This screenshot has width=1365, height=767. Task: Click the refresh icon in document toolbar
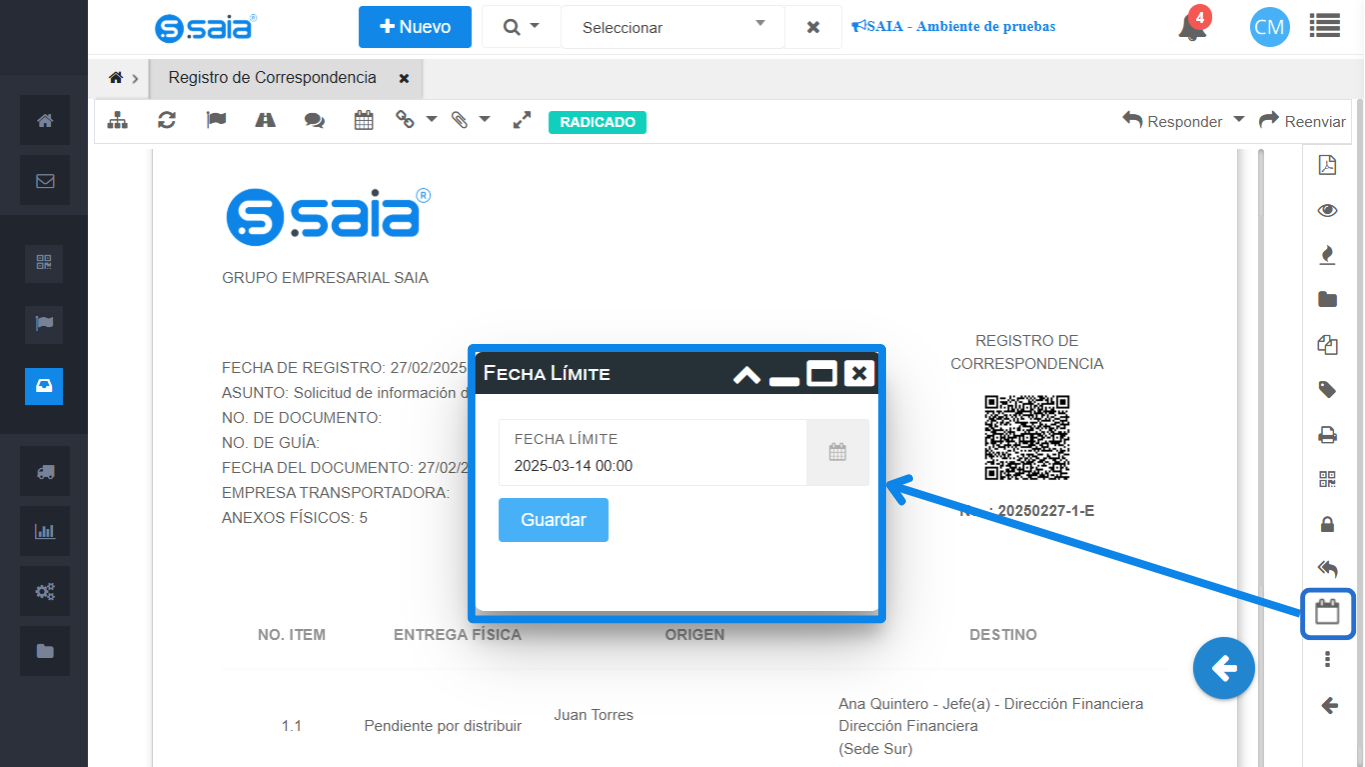(167, 121)
